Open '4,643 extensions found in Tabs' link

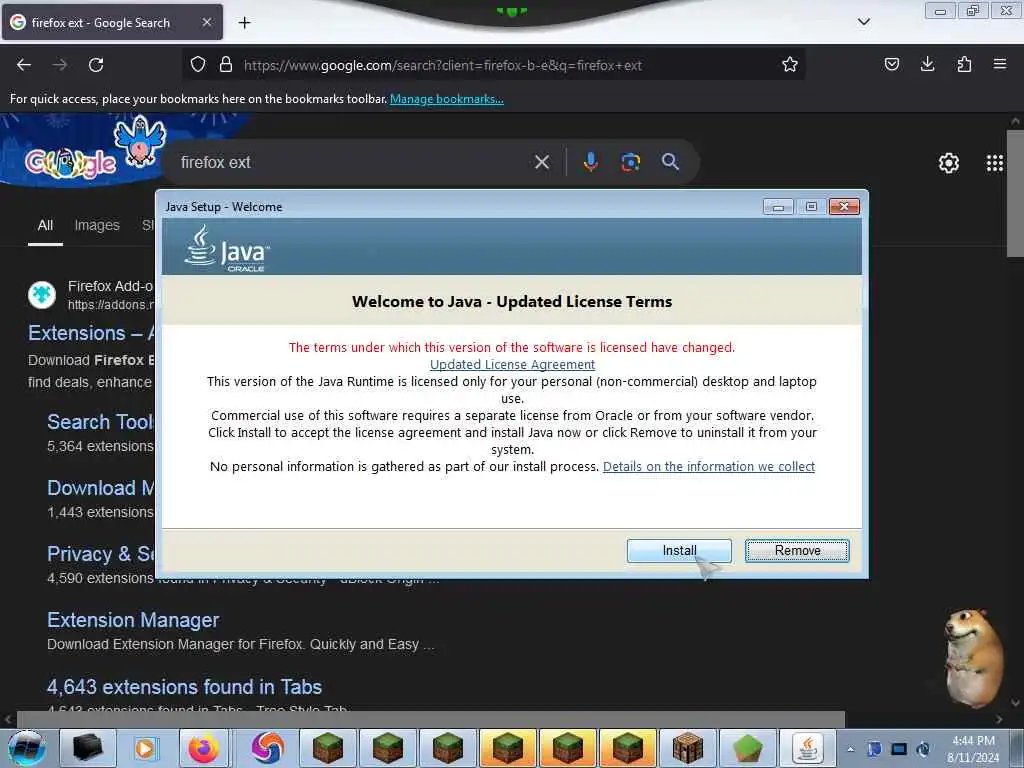tap(184, 686)
